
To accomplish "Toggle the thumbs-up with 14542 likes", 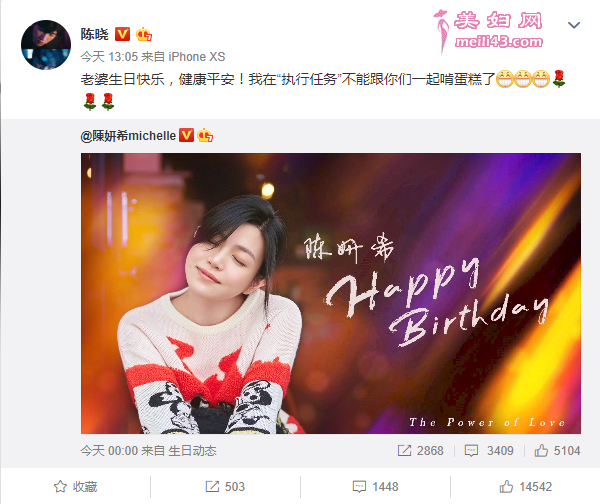I will point(525,486).
